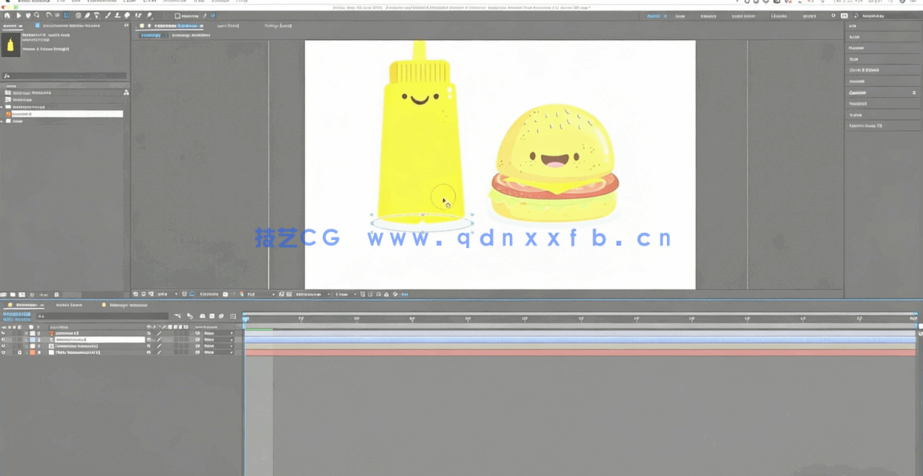The height and width of the screenshot is (476, 923).
Task: Open the 1 View layout dropdown
Action: (343, 294)
